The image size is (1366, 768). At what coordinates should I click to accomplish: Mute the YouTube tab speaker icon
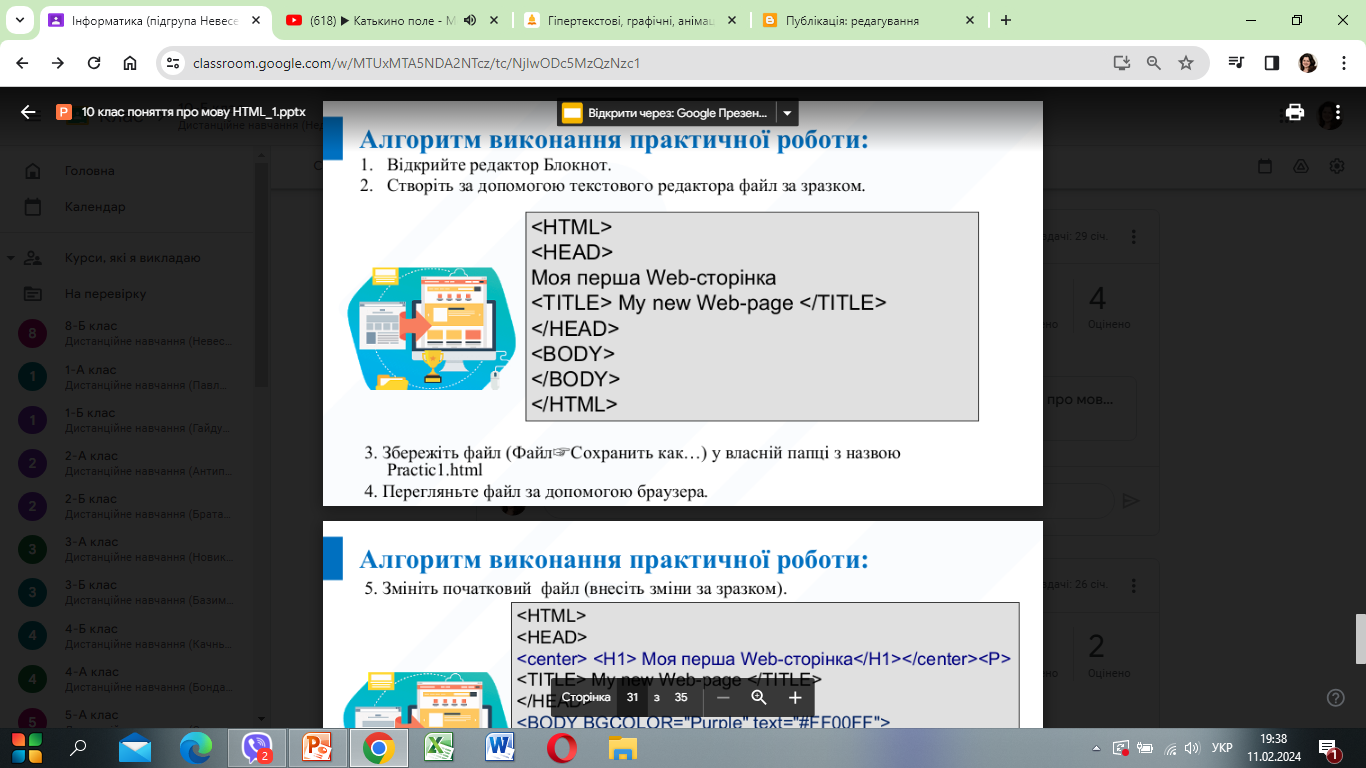470,20
